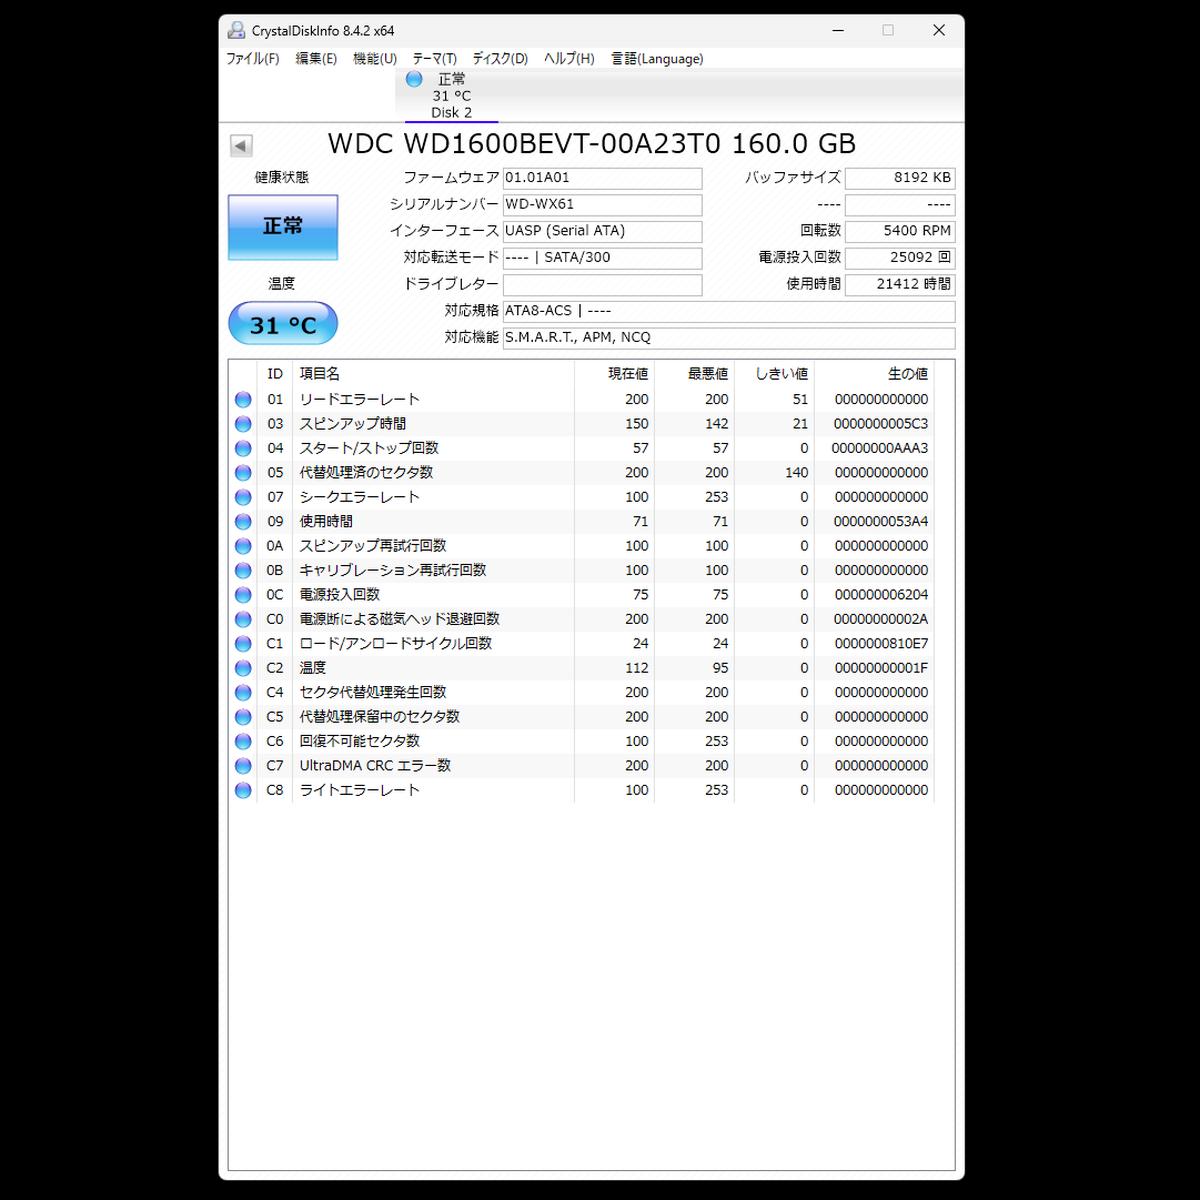
Task: Click the シリアルナンバー field
Action: point(602,205)
